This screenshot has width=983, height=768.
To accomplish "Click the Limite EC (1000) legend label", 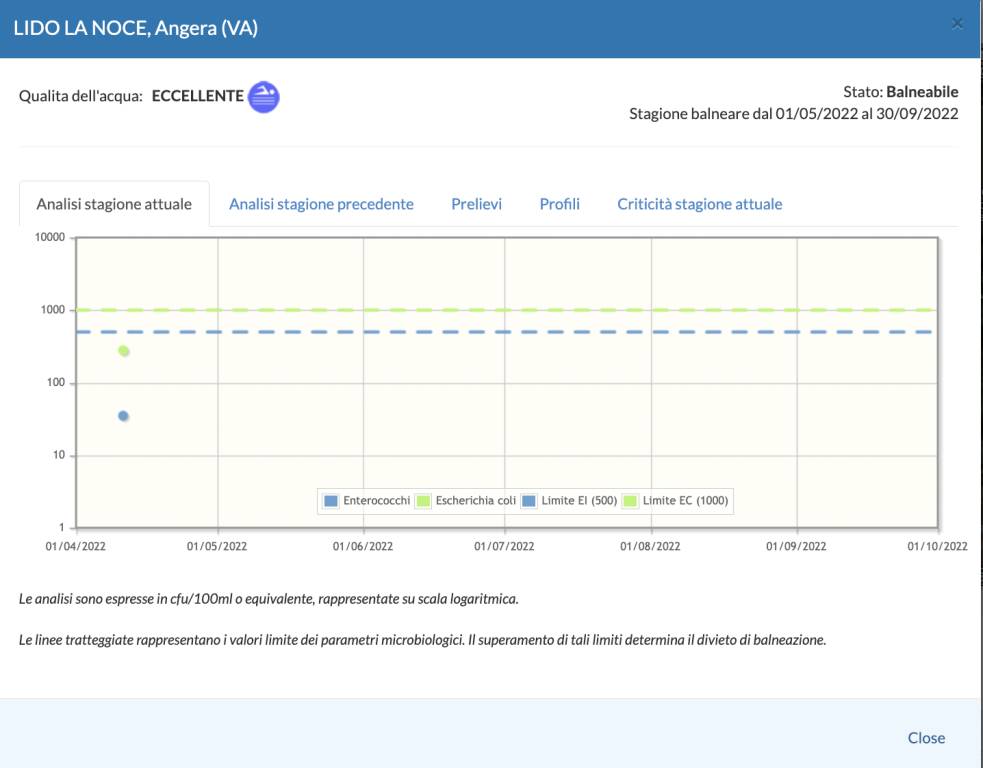I will point(685,501).
